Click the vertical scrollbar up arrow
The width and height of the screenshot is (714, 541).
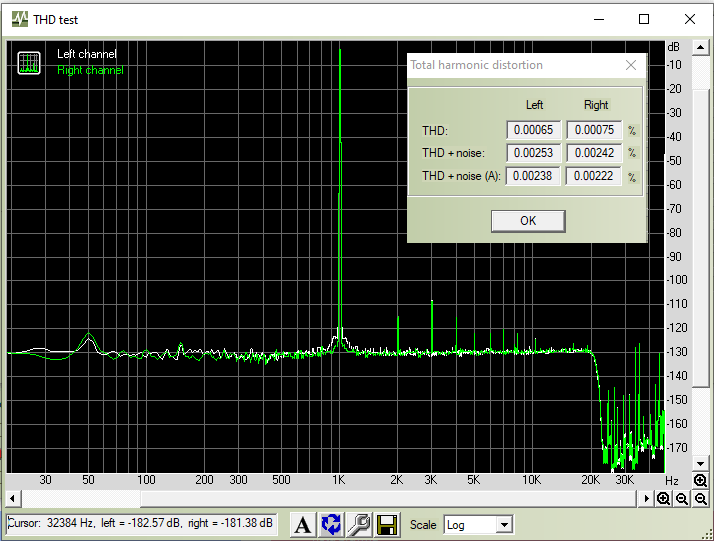[700, 47]
